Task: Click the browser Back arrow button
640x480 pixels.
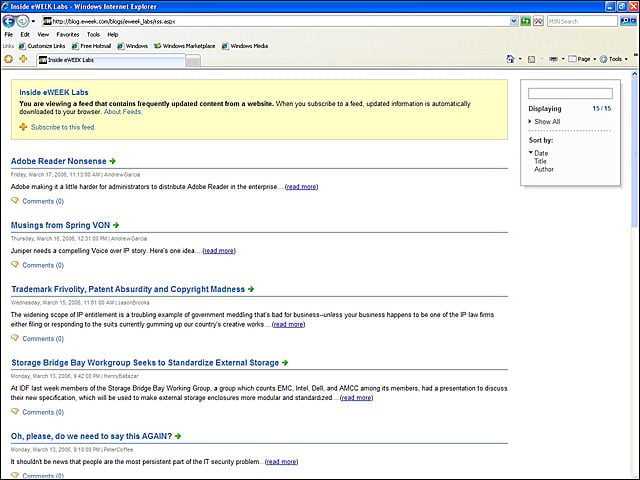Action: point(9,21)
